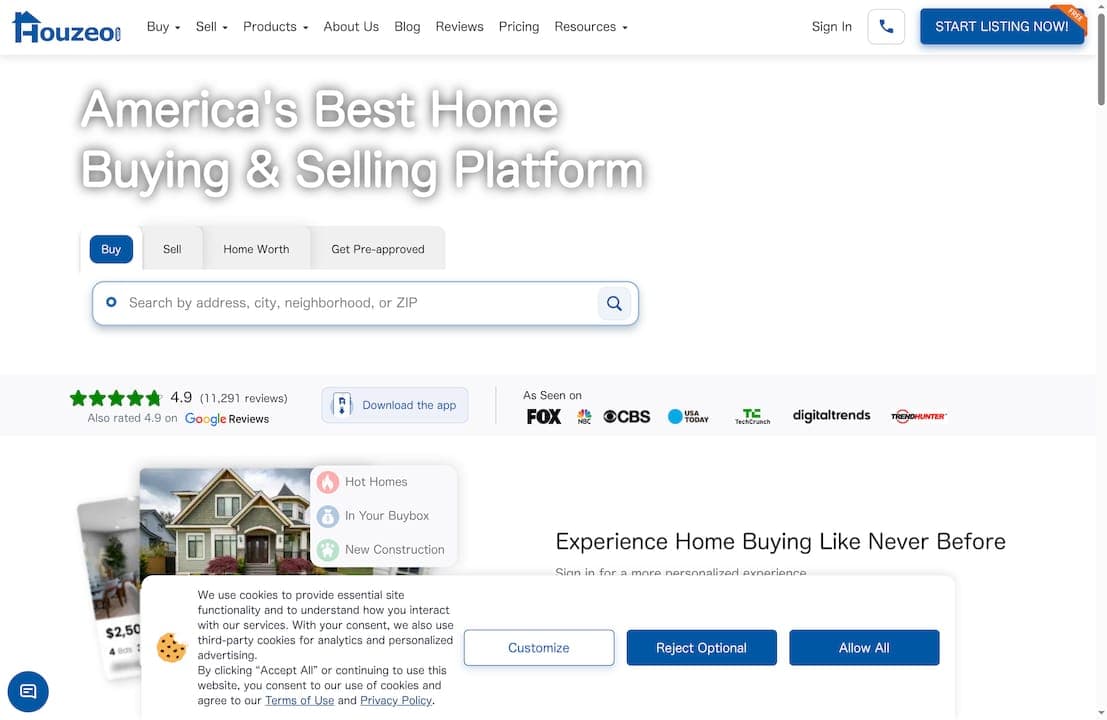Click Experience Home Buying Like Never Before heading

tap(780, 541)
